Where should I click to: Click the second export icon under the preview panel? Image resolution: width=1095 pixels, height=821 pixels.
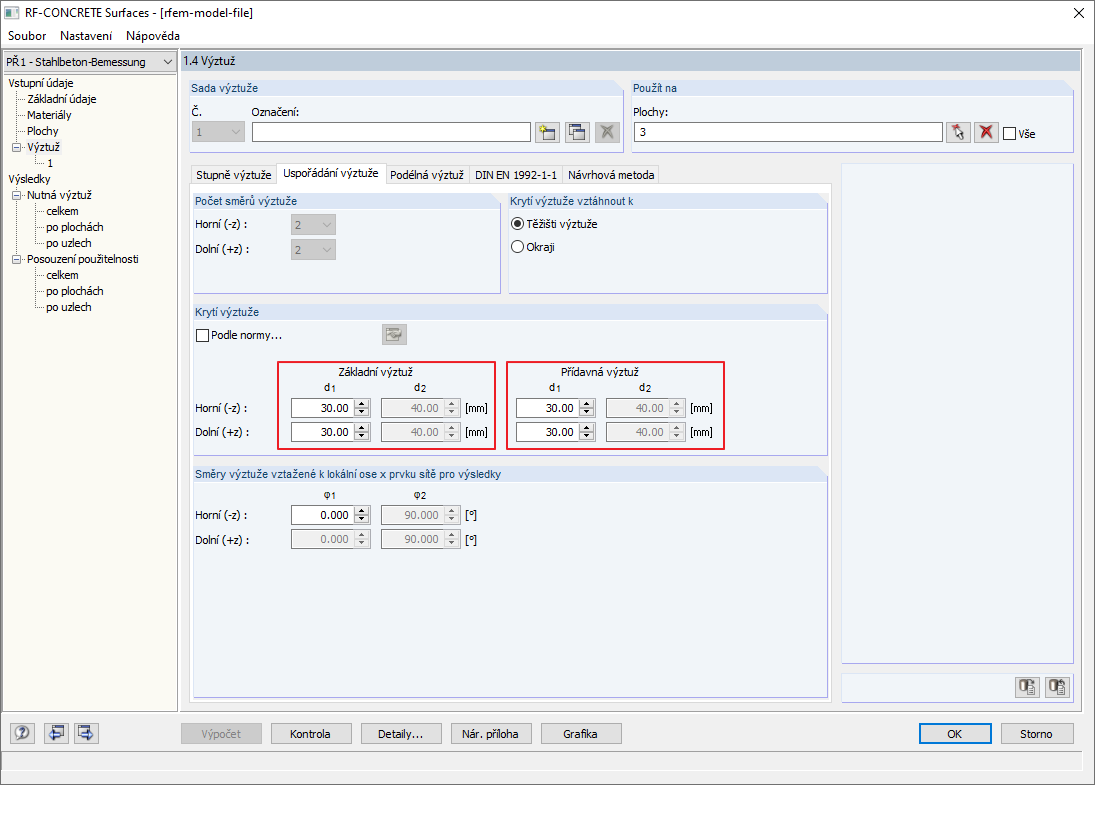(x=1057, y=687)
